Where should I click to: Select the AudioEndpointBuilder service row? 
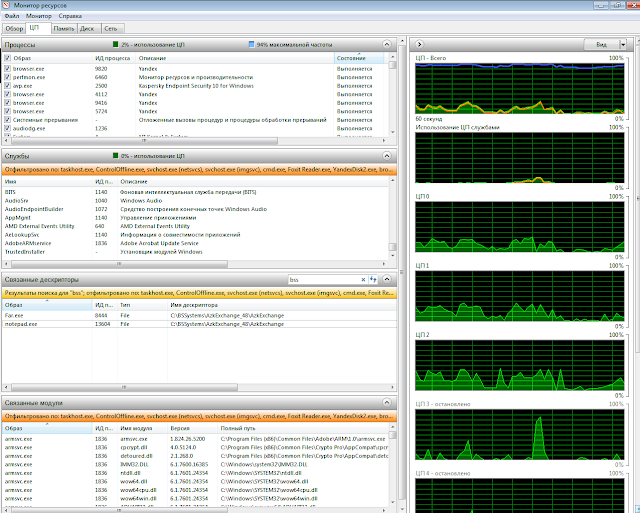[x=195, y=209]
